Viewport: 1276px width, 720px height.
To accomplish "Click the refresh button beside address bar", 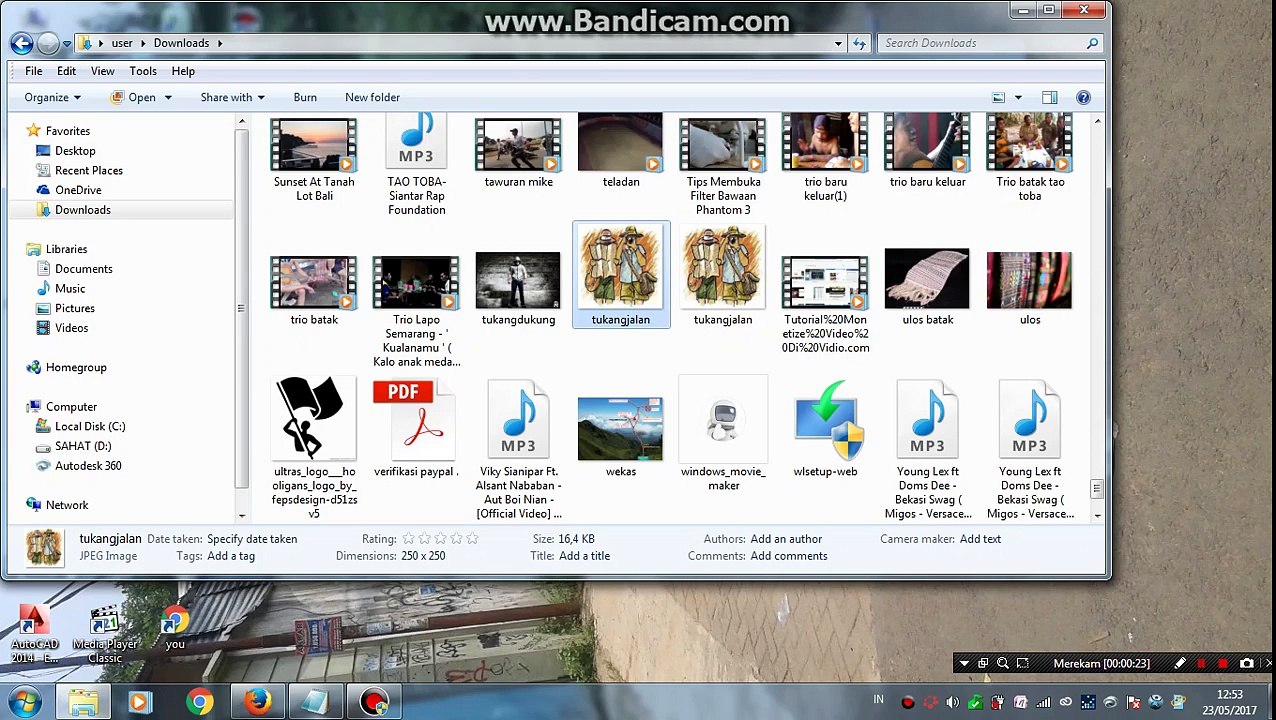I will (x=859, y=43).
